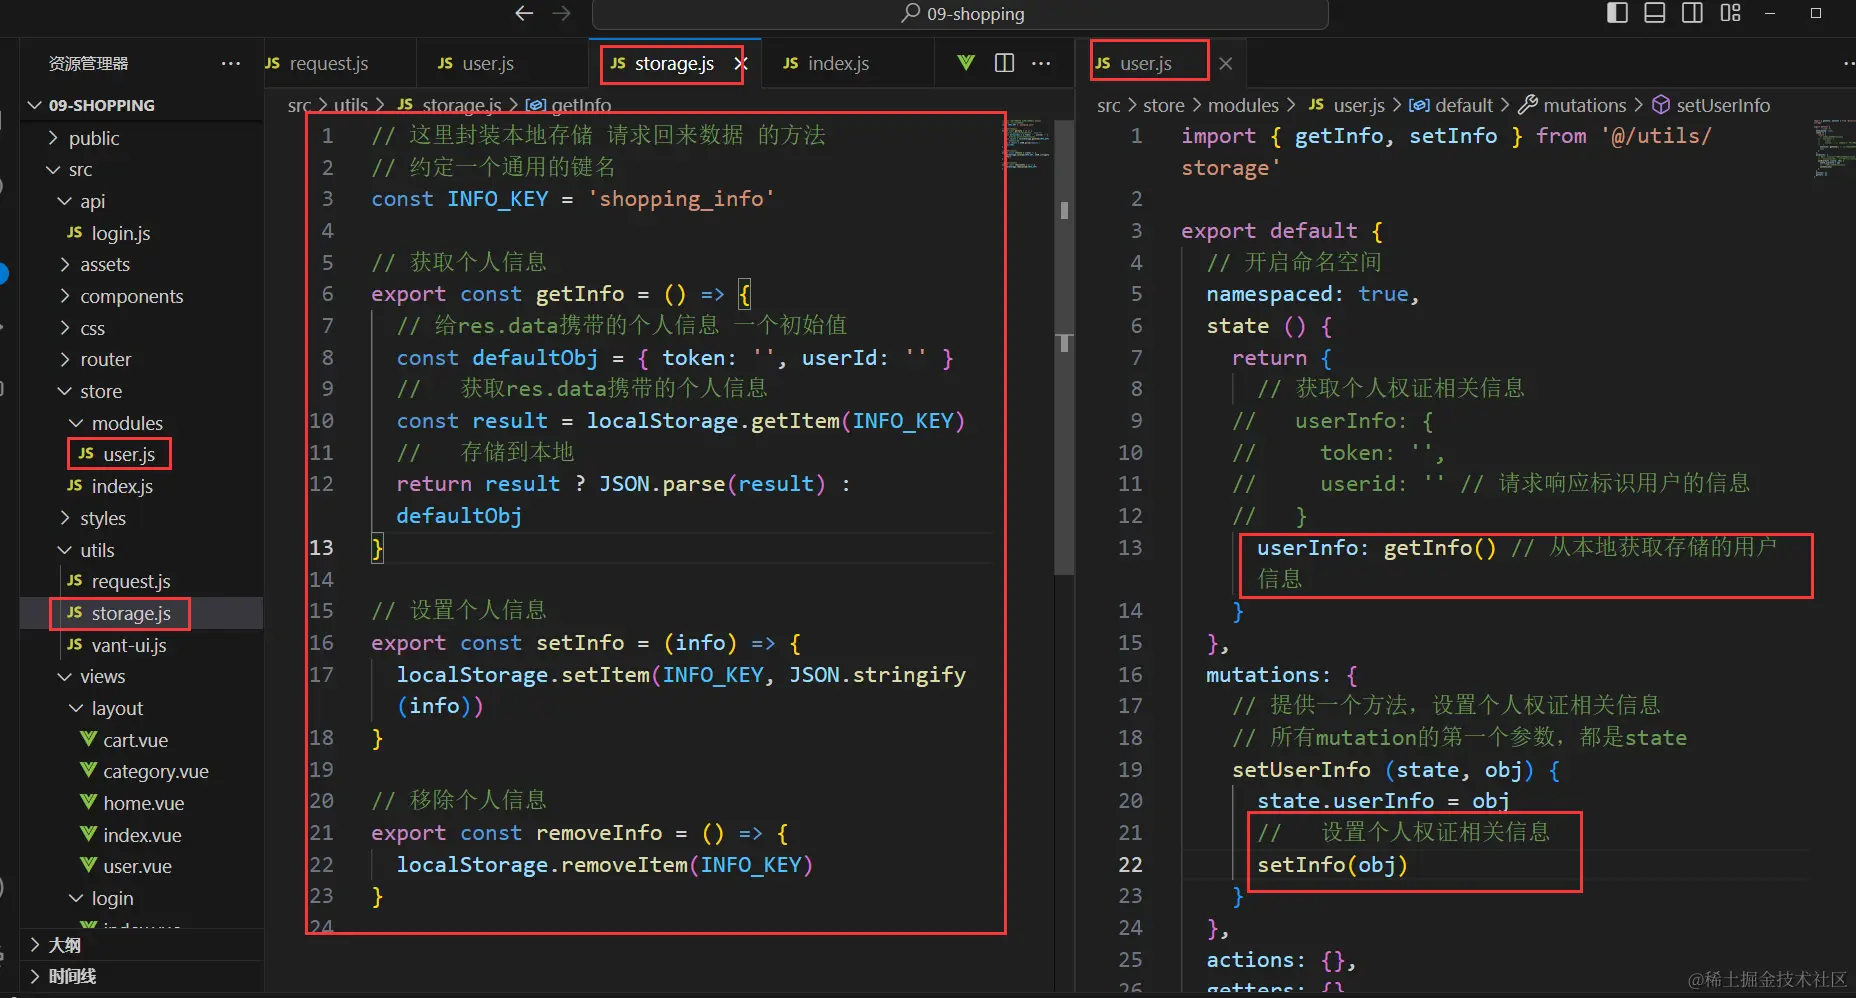
Task: Click the right editor minimap
Action: click(x=1833, y=147)
